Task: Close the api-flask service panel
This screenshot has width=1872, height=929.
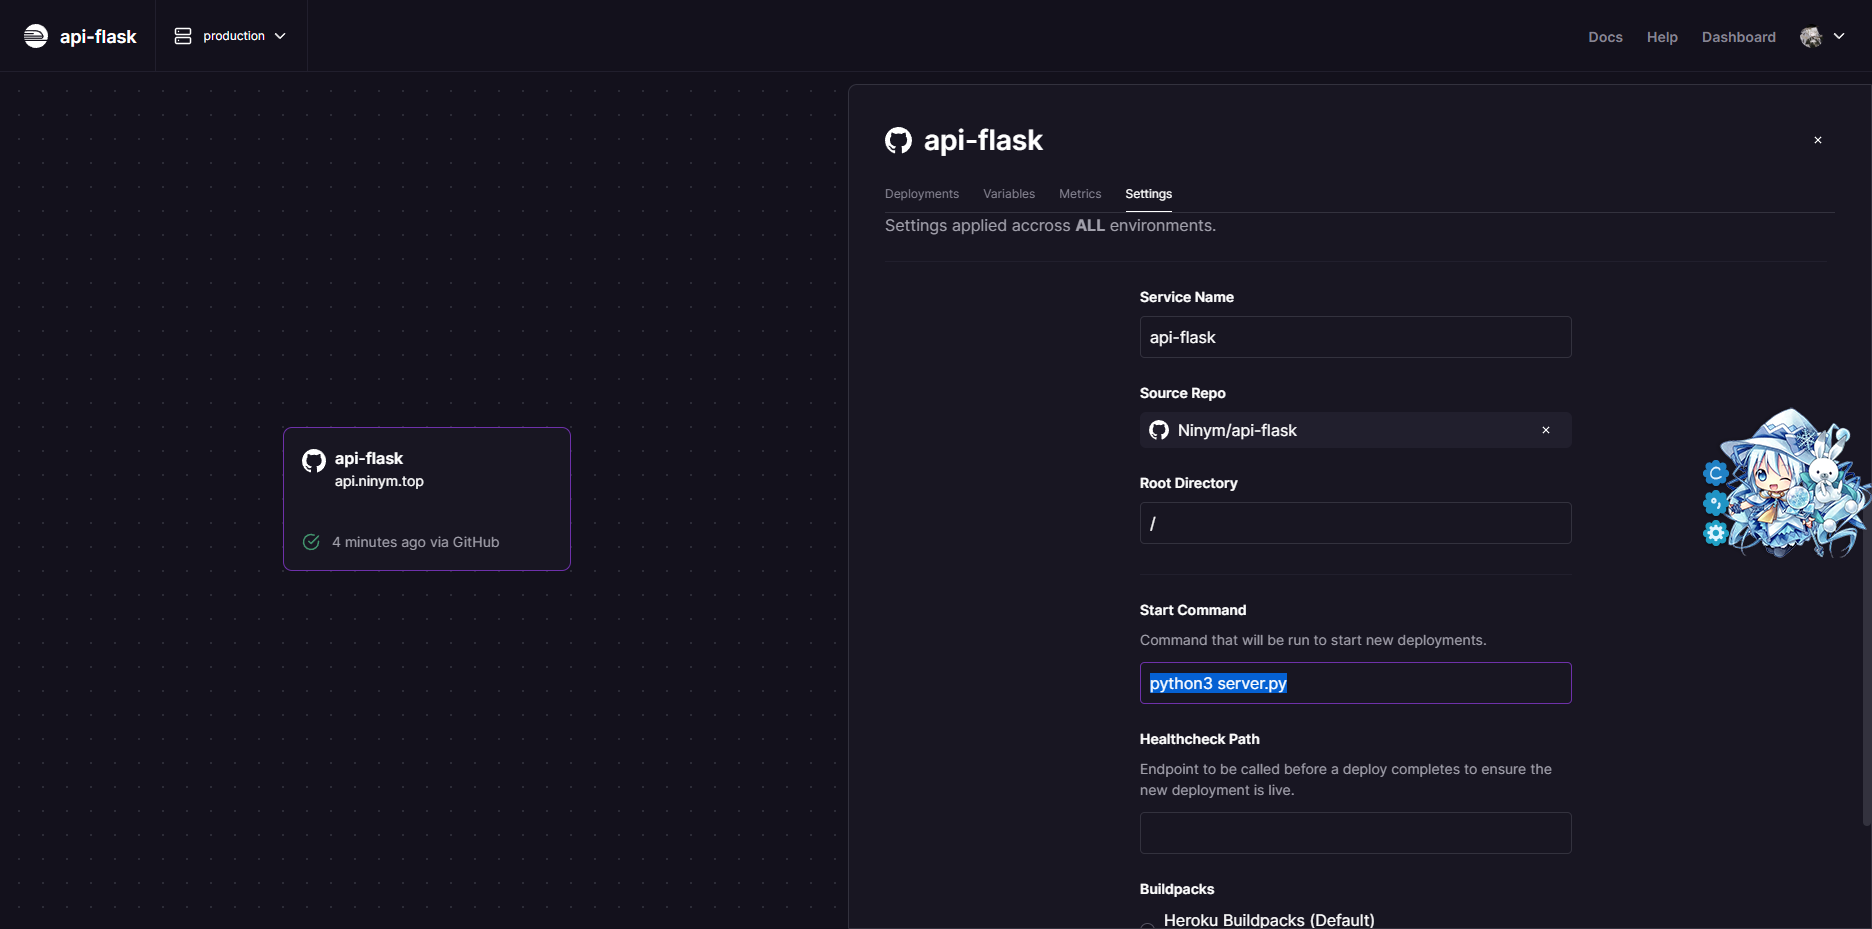Action: (x=1817, y=140)
